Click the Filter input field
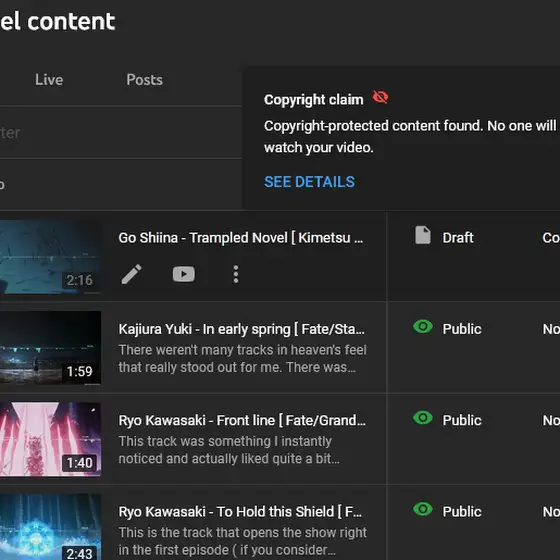The height and width of the screenshot is (560, 560). [121, 132]
